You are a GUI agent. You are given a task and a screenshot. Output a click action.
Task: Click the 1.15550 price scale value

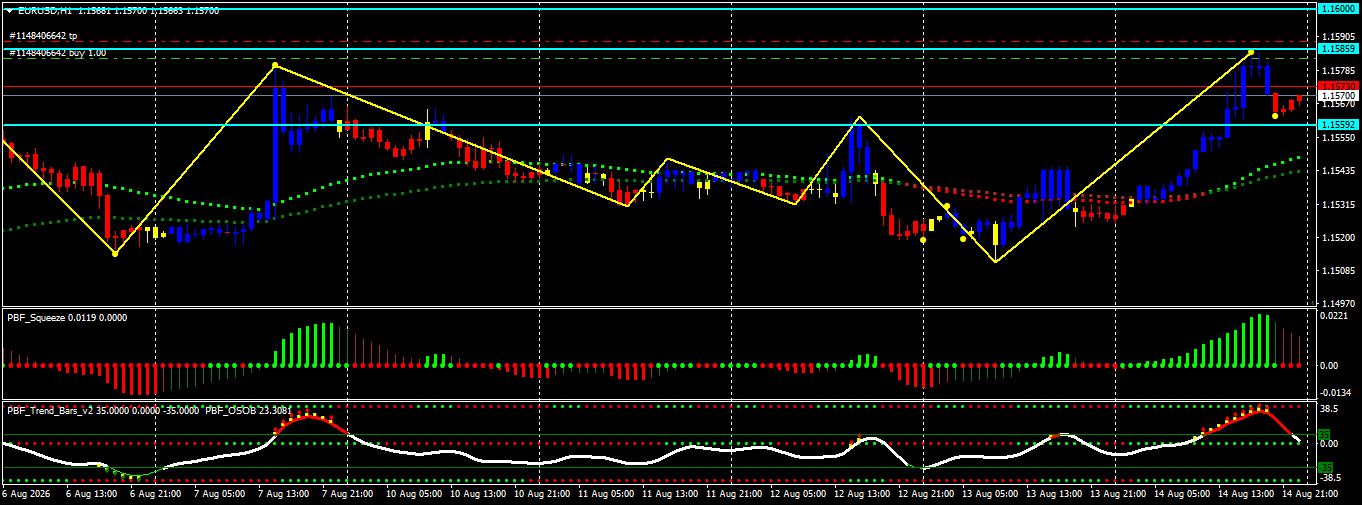click(1338, 137)
